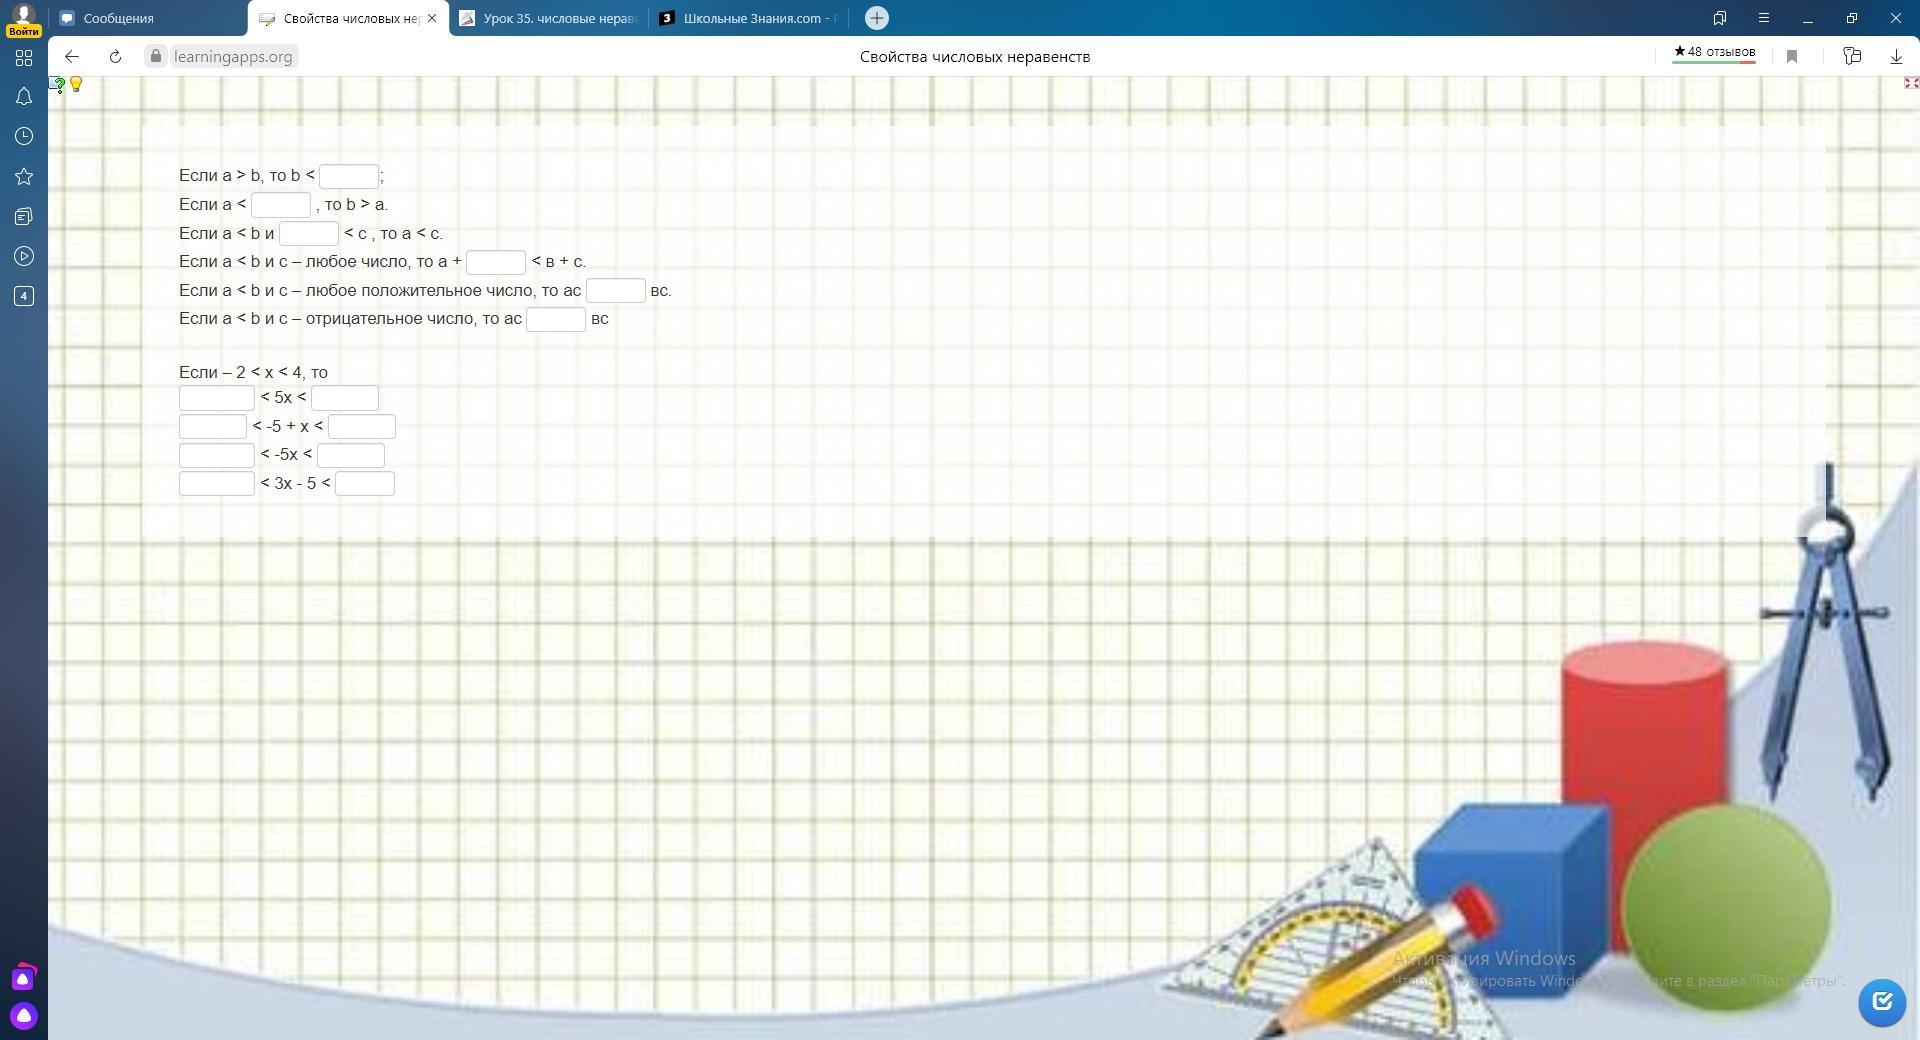Open collections icon in sidebar

tap(24, 216)
